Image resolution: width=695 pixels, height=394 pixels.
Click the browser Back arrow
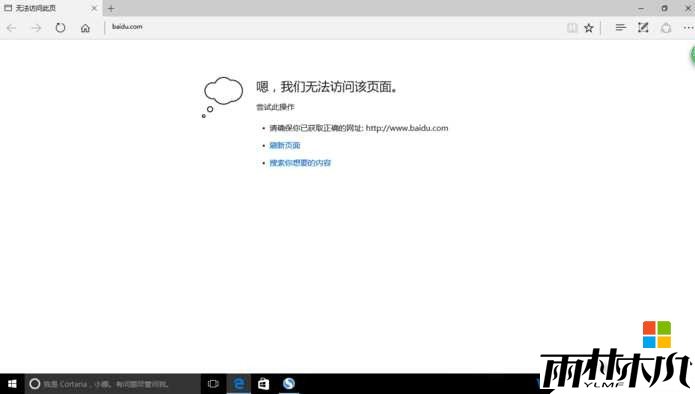(12, 28)
